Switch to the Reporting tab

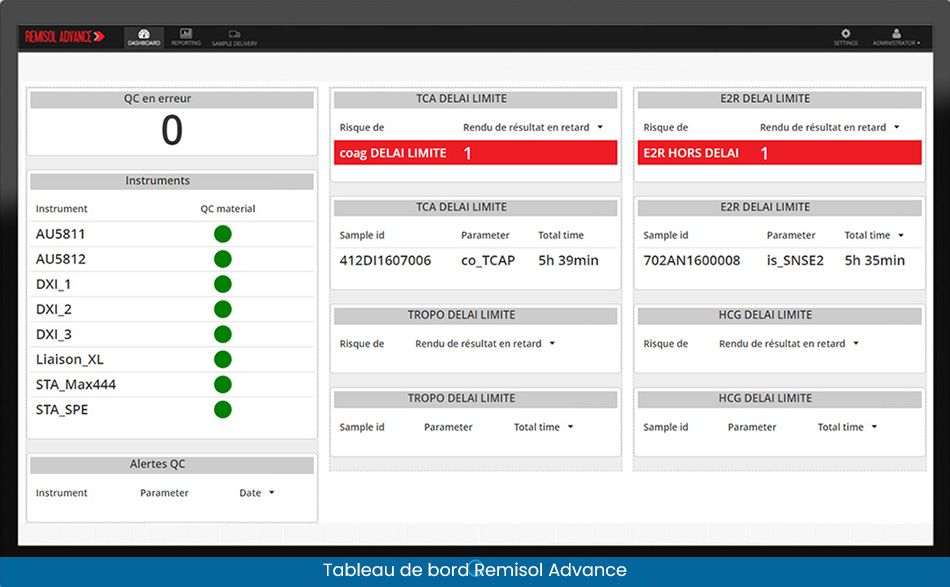coord(185,37)
